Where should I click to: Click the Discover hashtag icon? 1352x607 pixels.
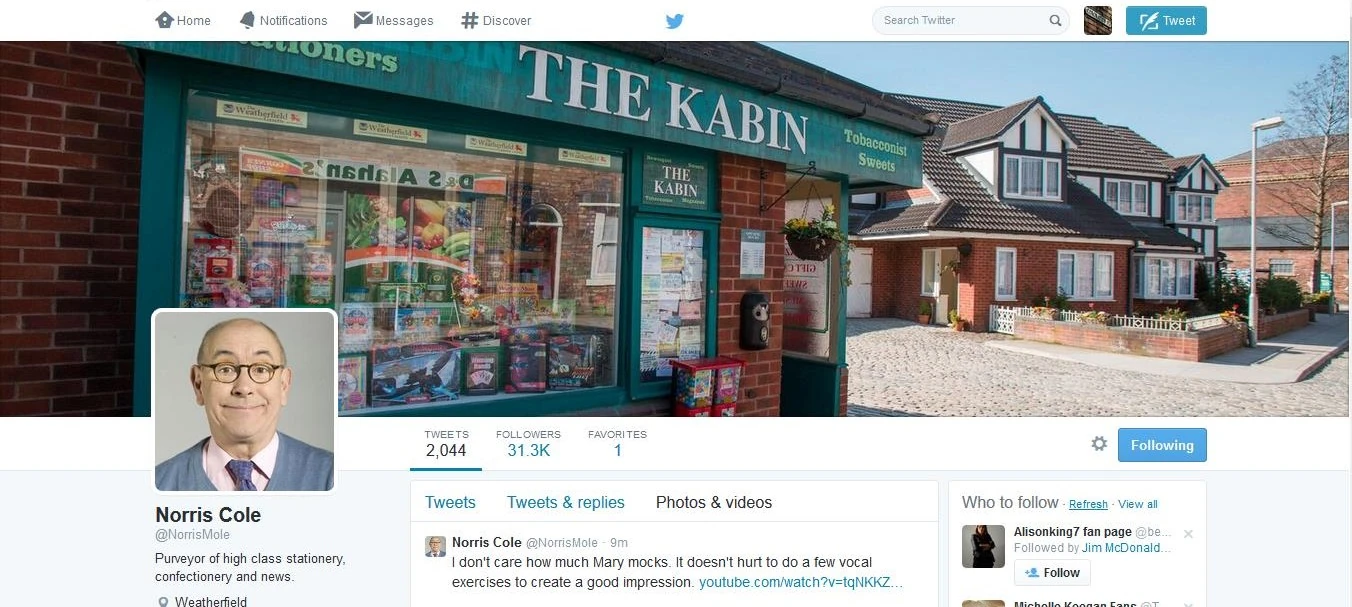pos(469,20)
